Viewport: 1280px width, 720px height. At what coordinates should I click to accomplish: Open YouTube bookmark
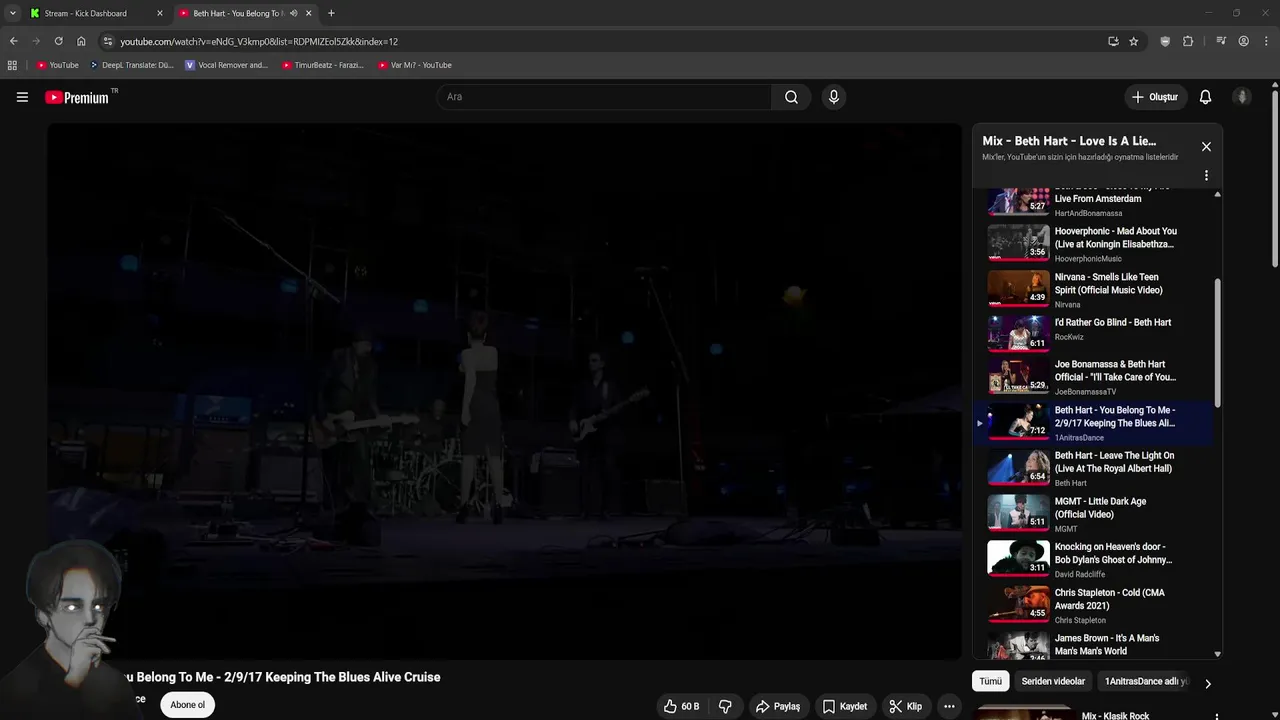point(57,65)
